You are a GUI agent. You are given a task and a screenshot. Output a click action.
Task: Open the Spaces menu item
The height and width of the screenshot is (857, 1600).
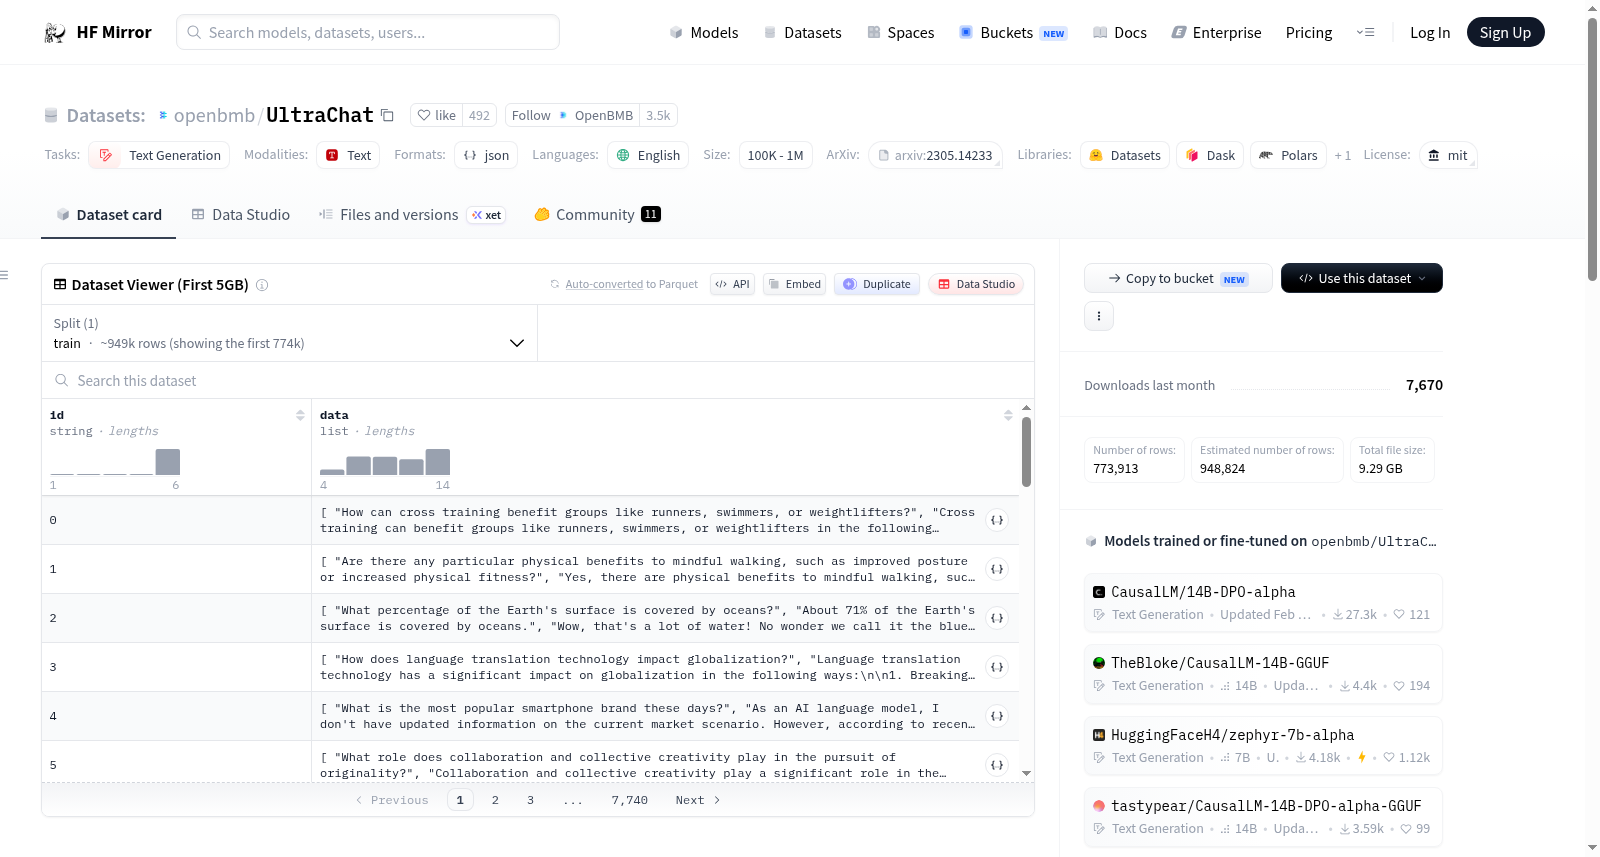(901, 33)
